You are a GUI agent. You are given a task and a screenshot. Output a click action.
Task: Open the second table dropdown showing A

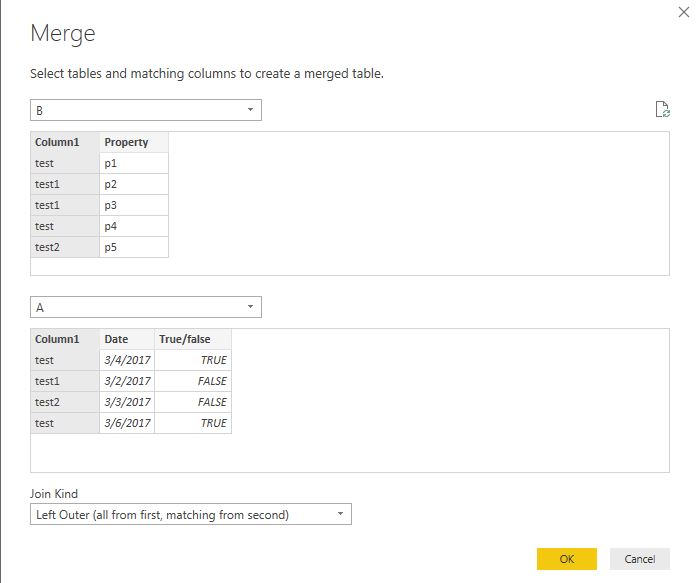pyautogui.click(x=146, y=307)
